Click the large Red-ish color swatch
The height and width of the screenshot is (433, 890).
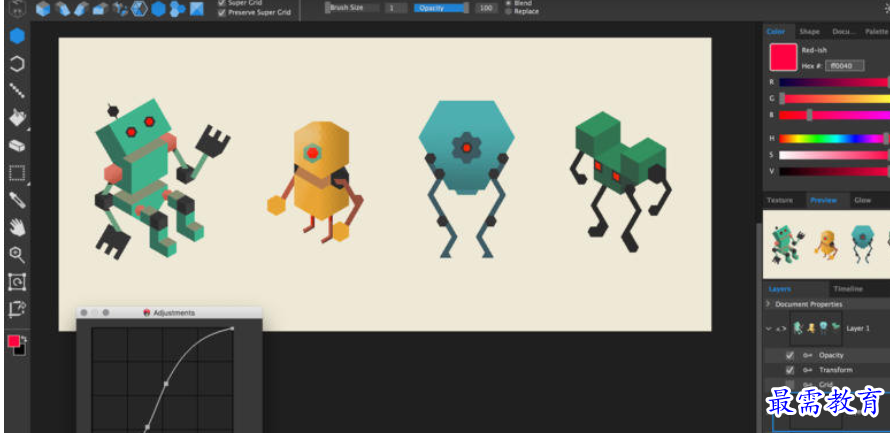783,57
